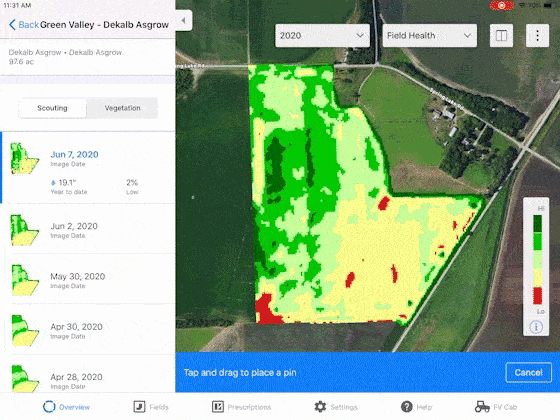Go back using the Back chevron
Viewport: 560px width, 420px height.
pyautogui.click(x=12, y=25)
